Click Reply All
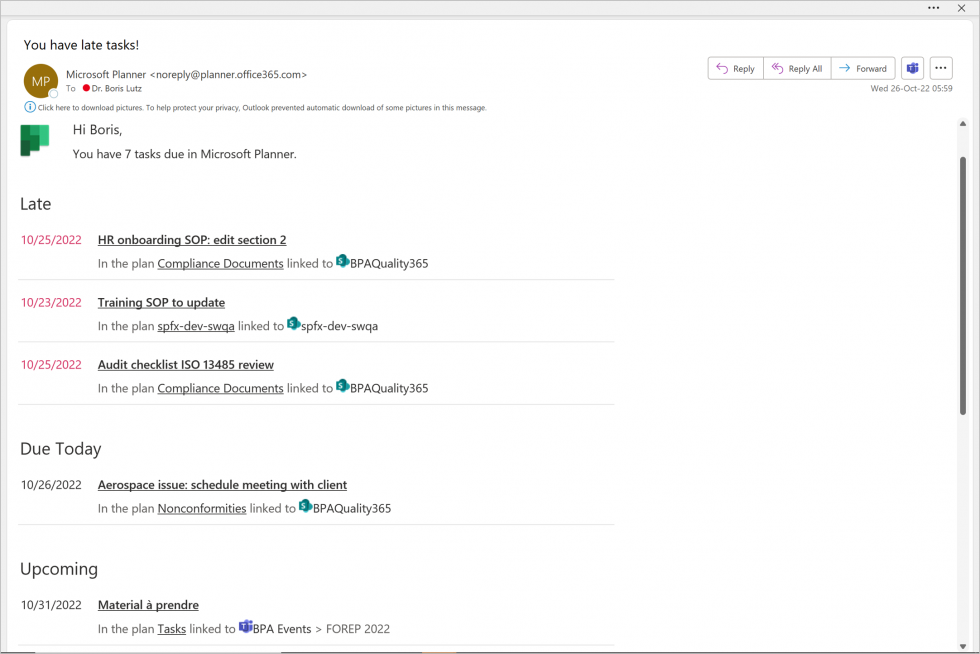Screen dimensions: 980x654 tap(797, 68)
